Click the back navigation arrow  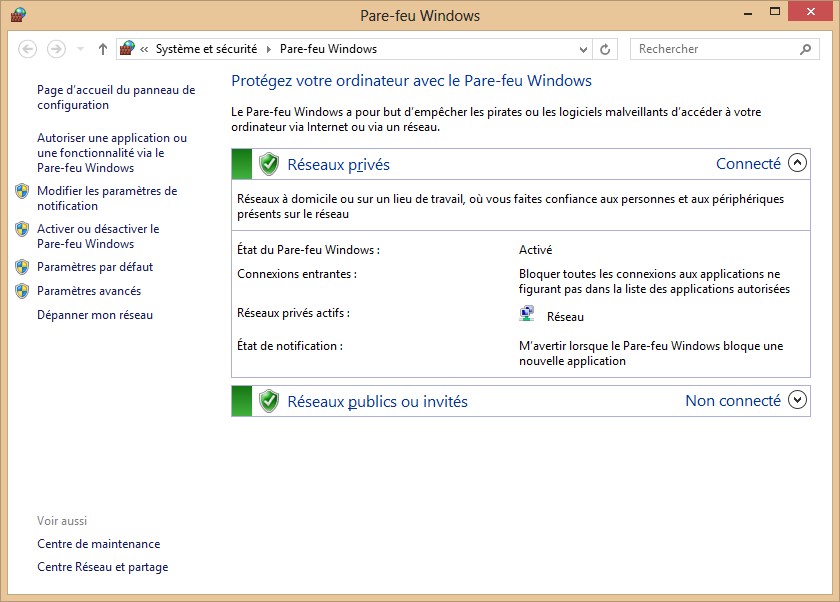tap(28, 49)
